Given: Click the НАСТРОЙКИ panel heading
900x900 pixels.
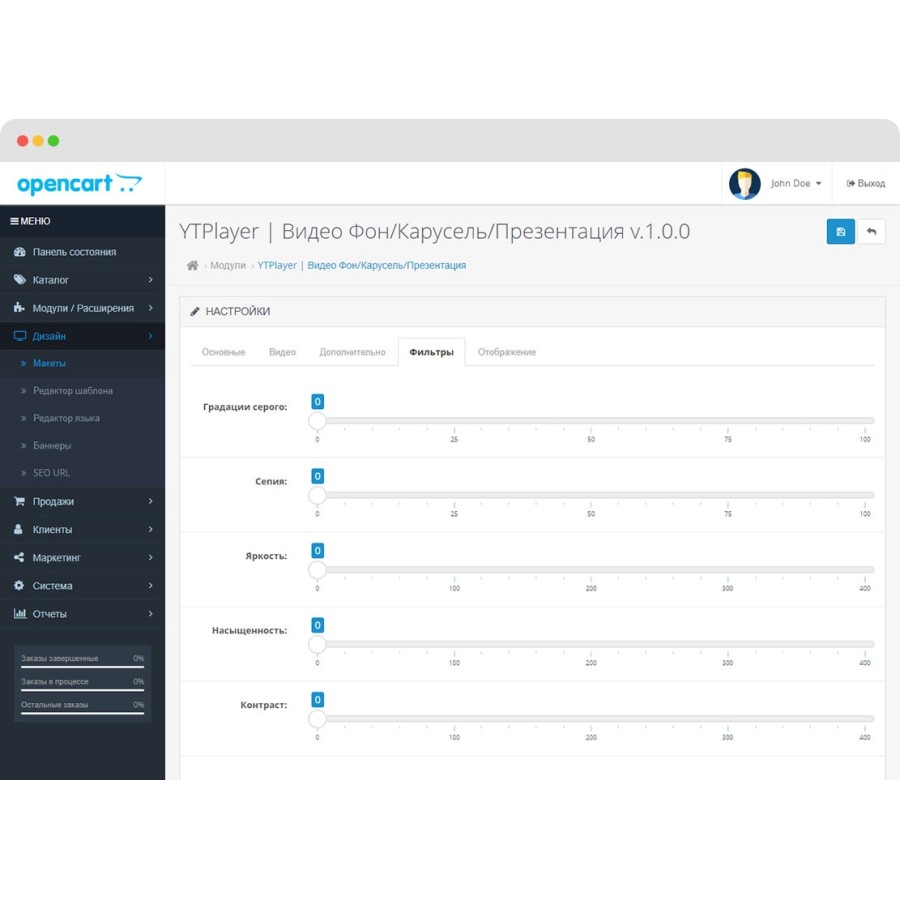Looking at the screenshot, I should pos(238,311).
